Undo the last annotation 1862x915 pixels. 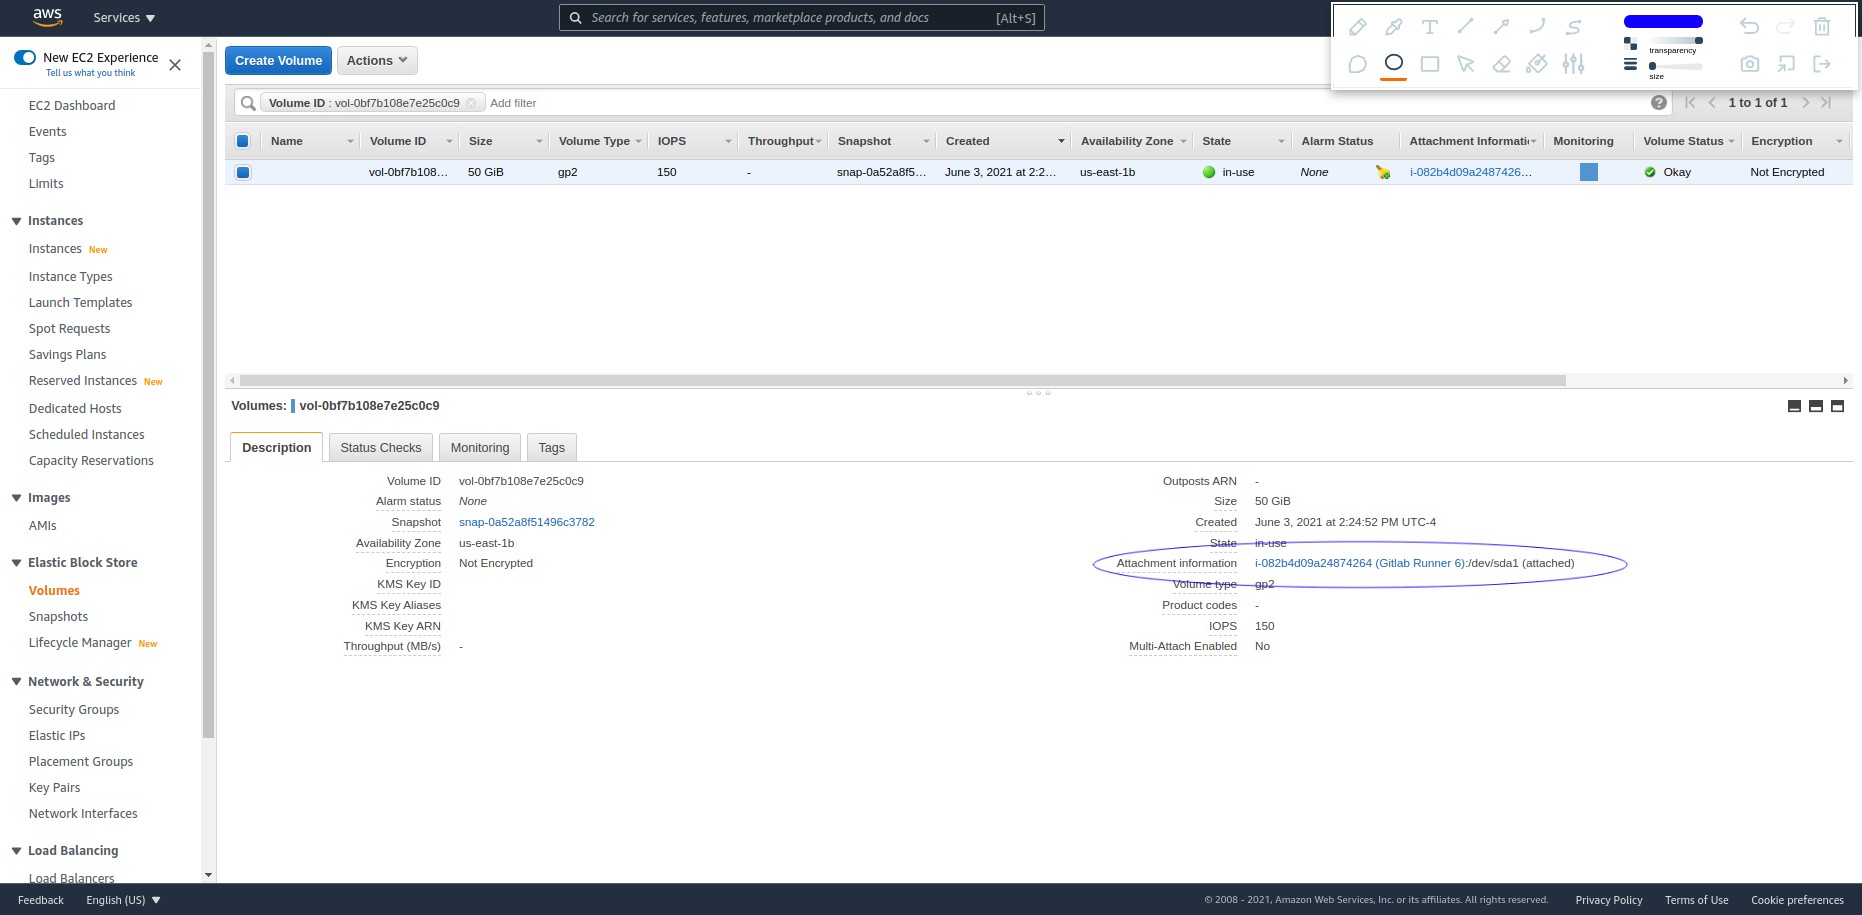click(x=1749, y=27)
